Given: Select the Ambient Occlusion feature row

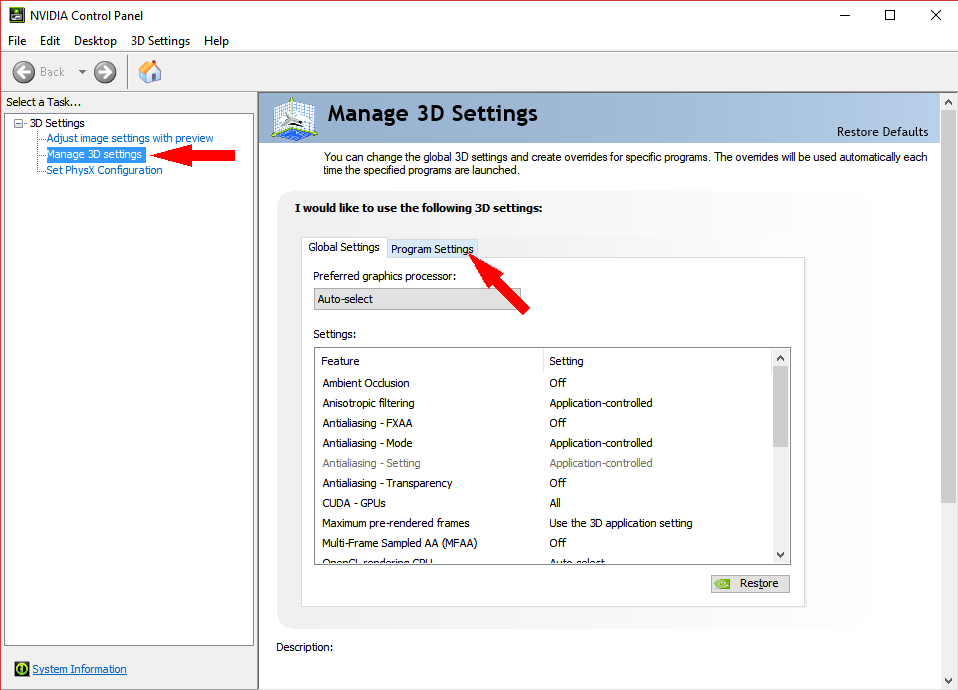Looking at the screenshot, I should pyautogui.click(x=544, y=383).
